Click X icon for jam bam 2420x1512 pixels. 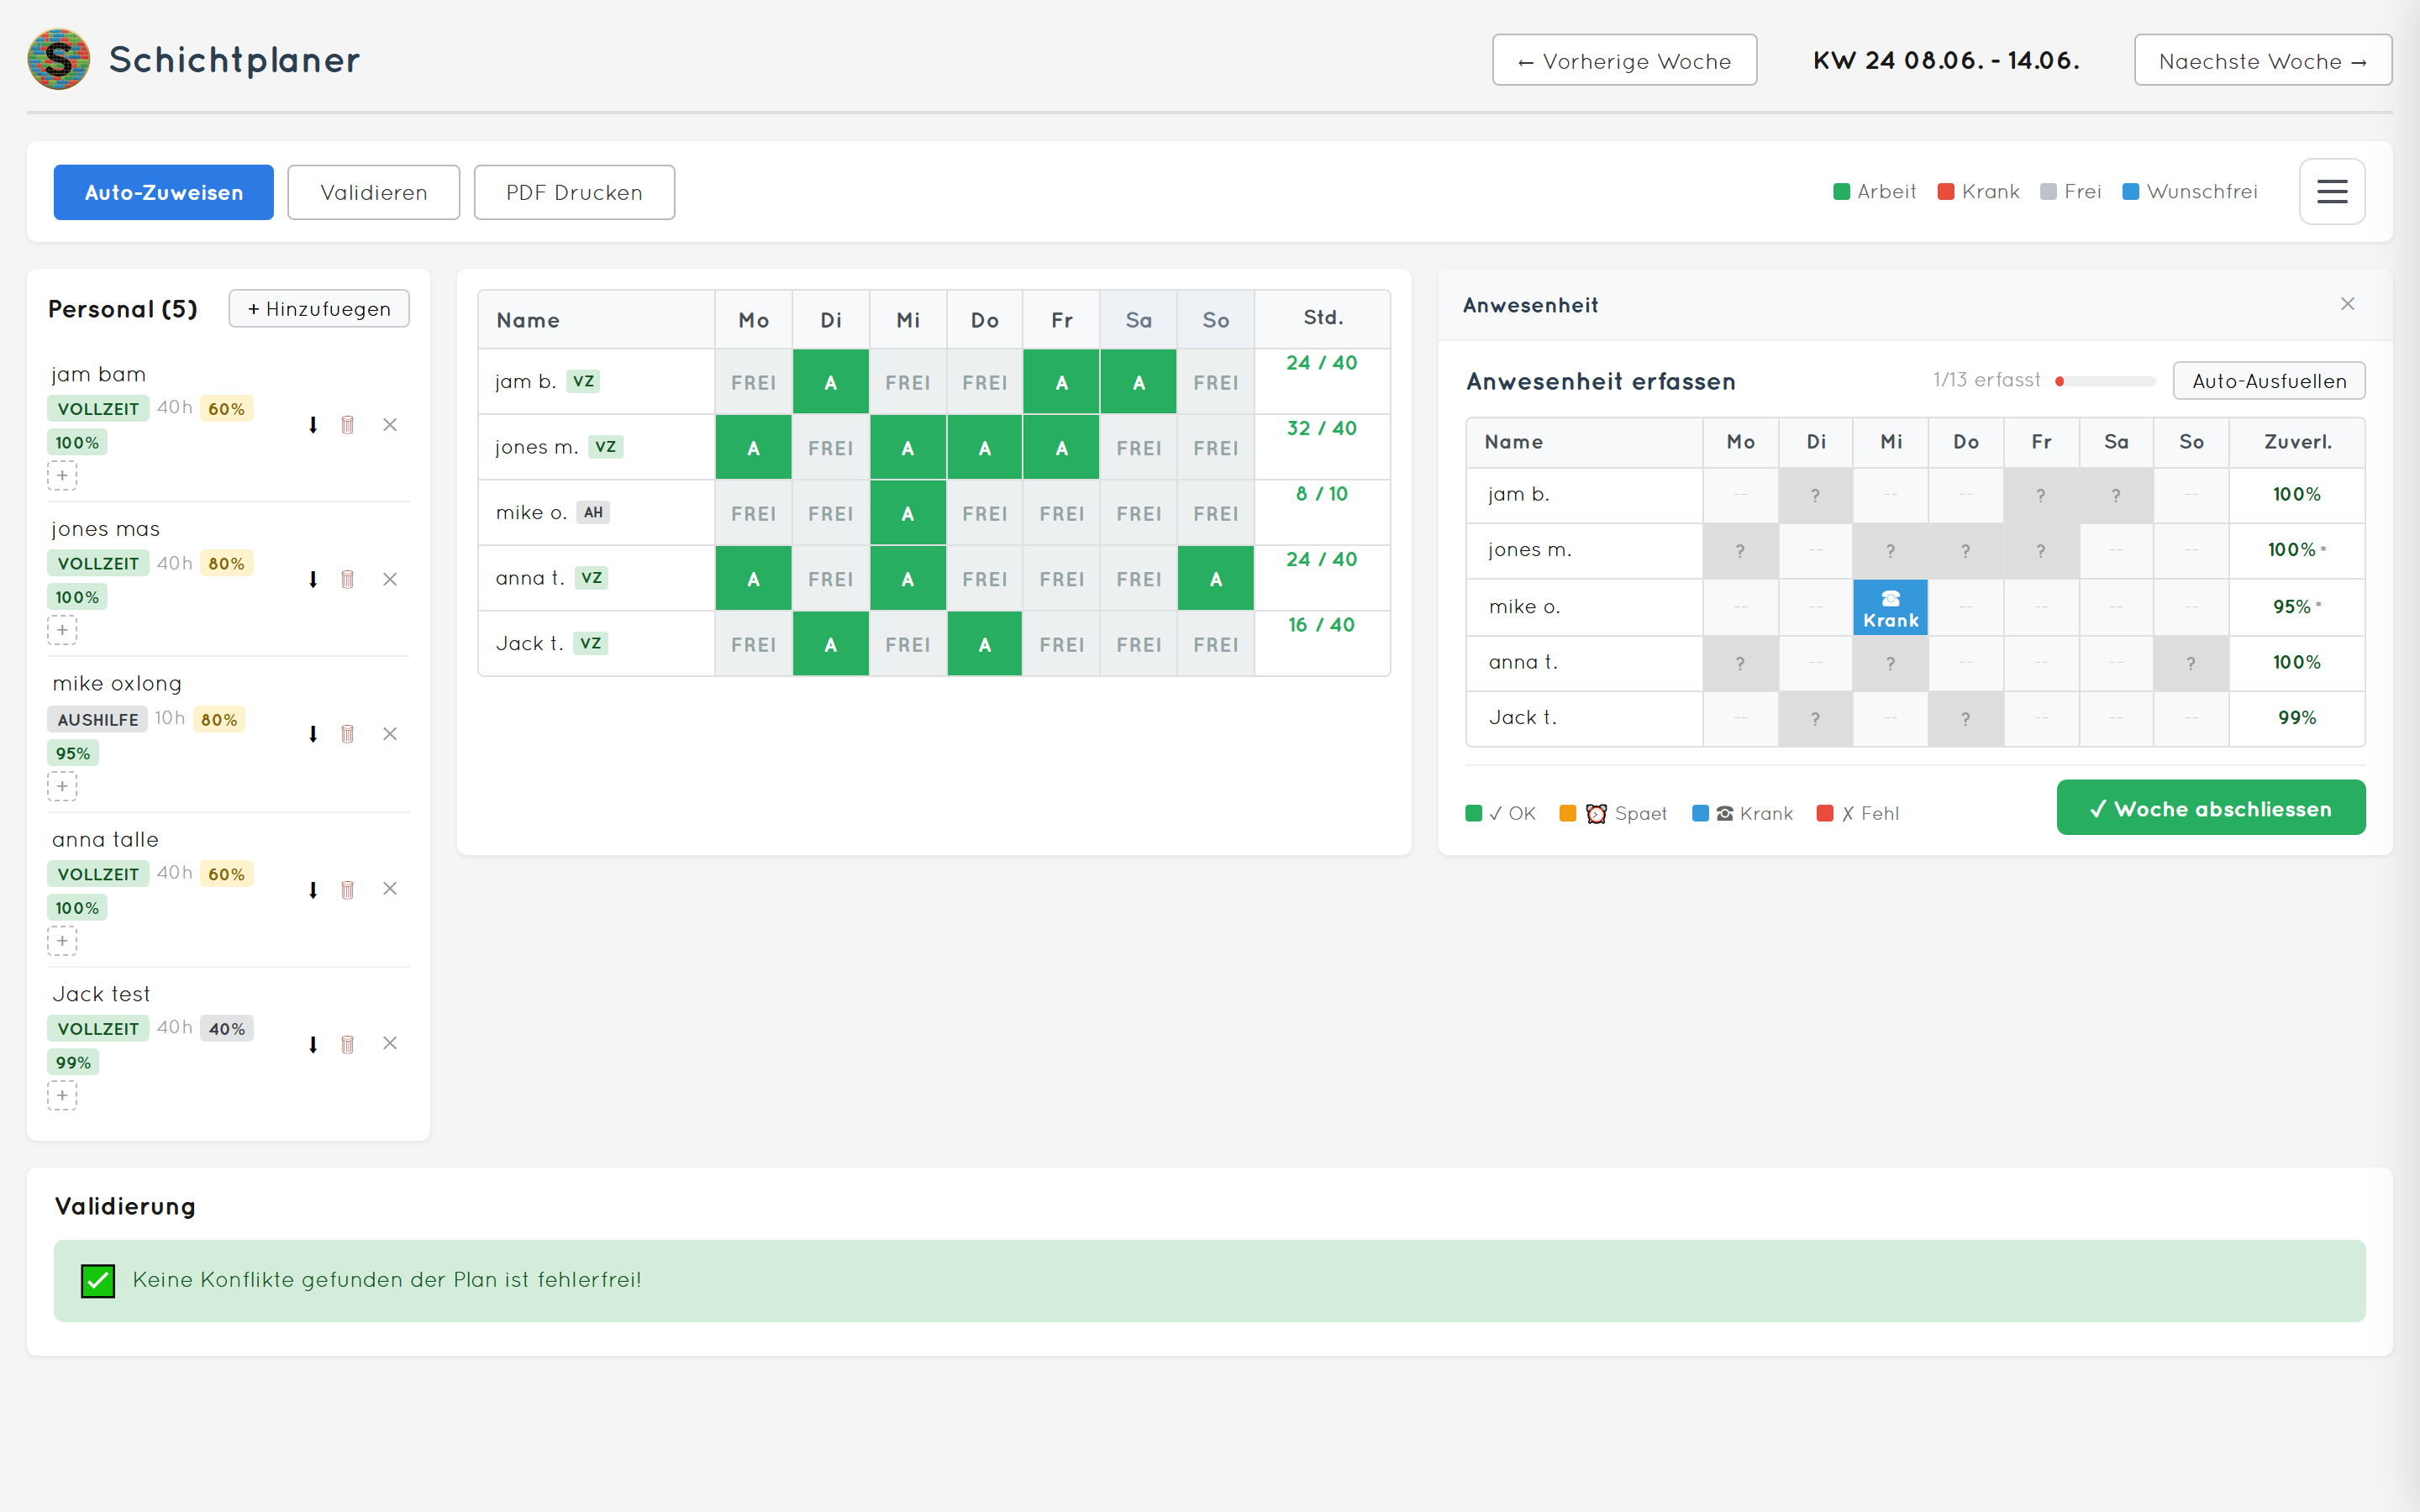point(390,425)
